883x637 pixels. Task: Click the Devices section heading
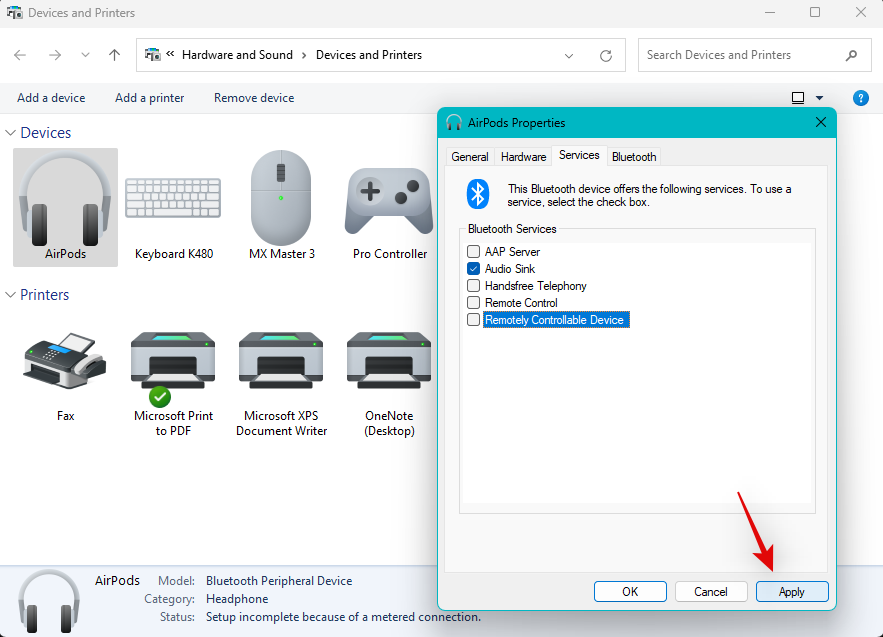click(46, 133)
